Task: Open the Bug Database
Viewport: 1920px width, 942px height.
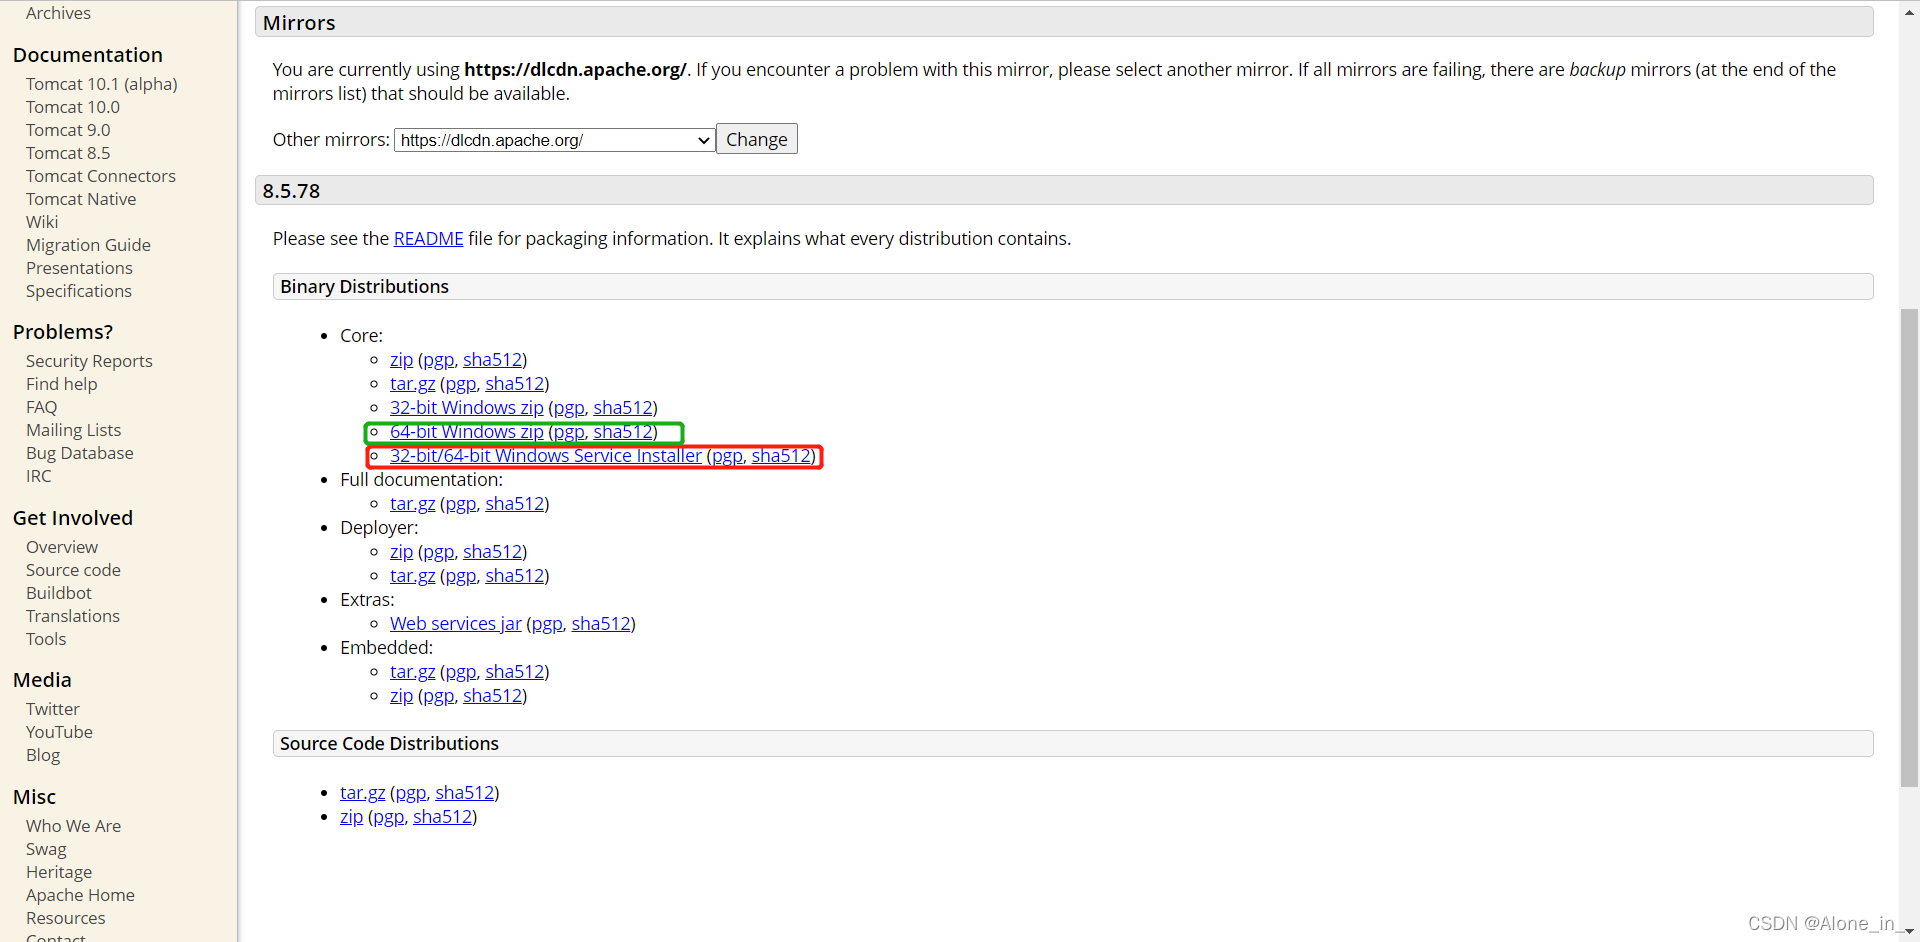Action: coord(80,453)
